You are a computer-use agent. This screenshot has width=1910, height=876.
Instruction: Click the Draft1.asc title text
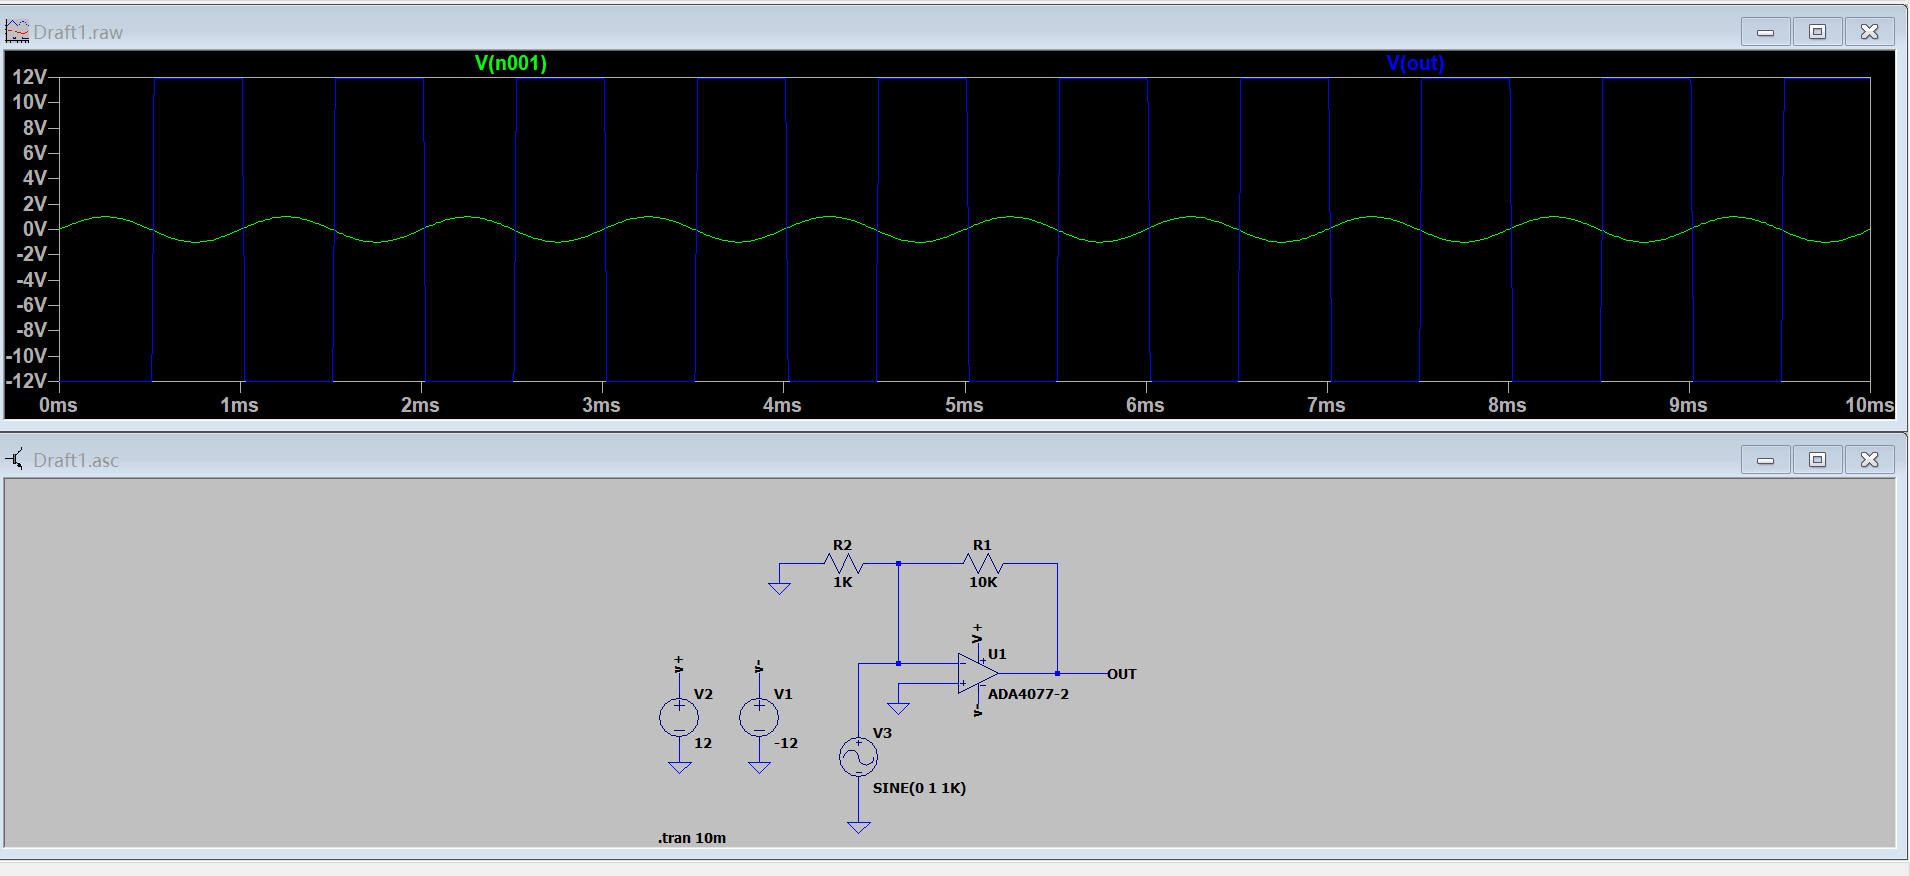(76, 460)
